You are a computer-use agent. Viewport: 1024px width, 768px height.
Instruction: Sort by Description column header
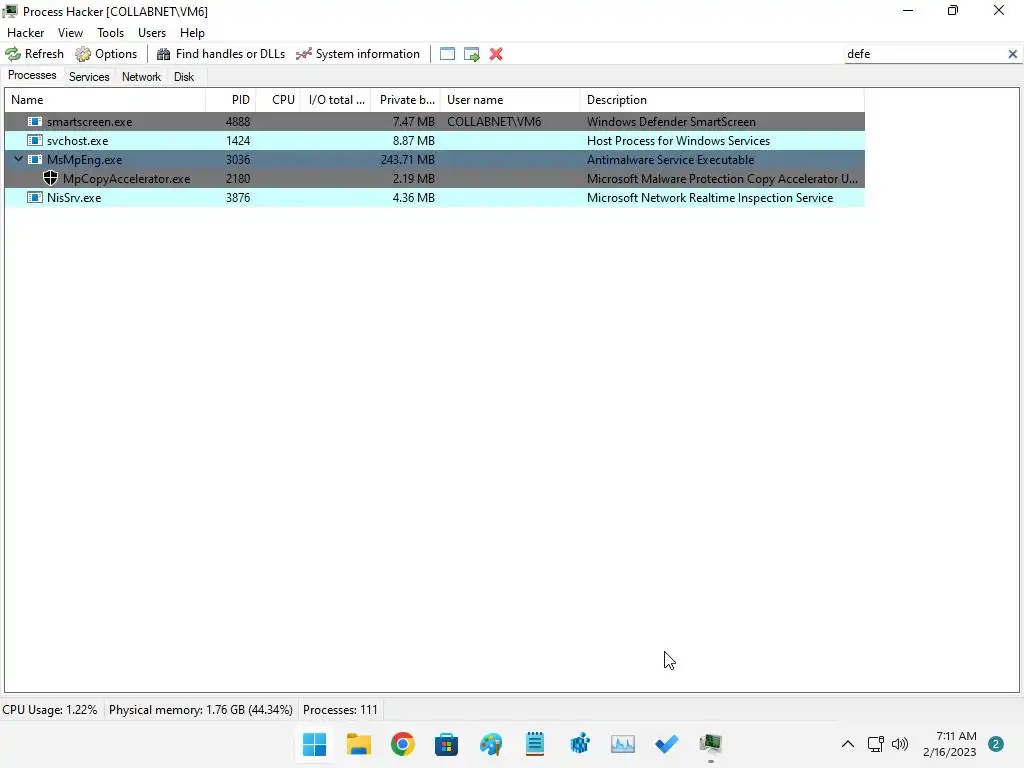(722, 100)
